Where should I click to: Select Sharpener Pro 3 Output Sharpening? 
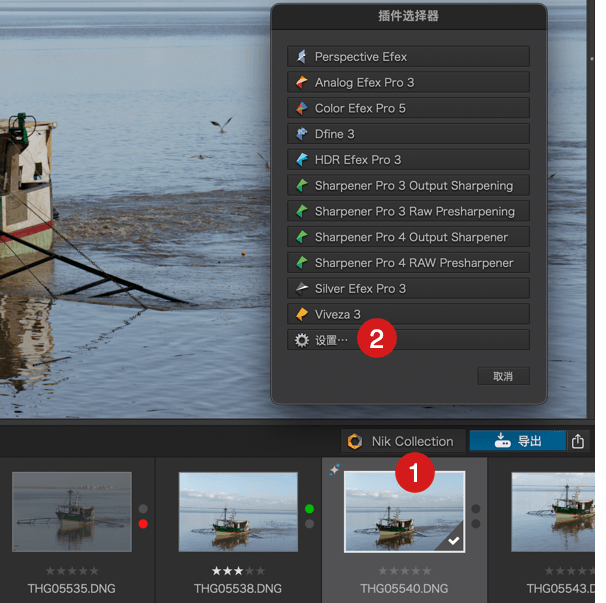tap(408, 186)
